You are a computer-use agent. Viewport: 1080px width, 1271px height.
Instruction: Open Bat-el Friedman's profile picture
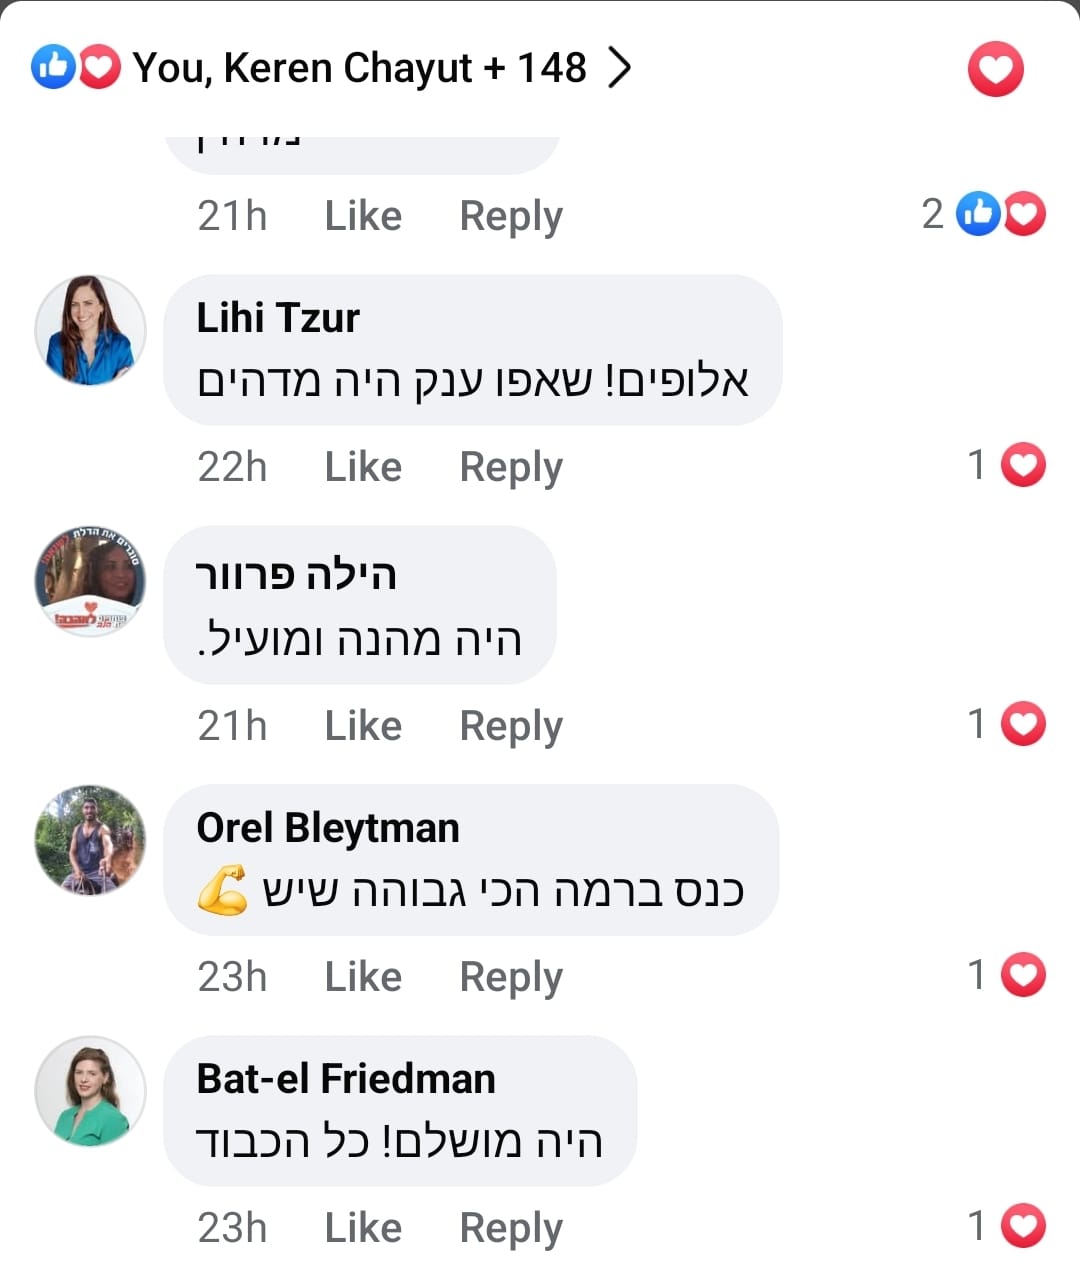(90, 1091)
